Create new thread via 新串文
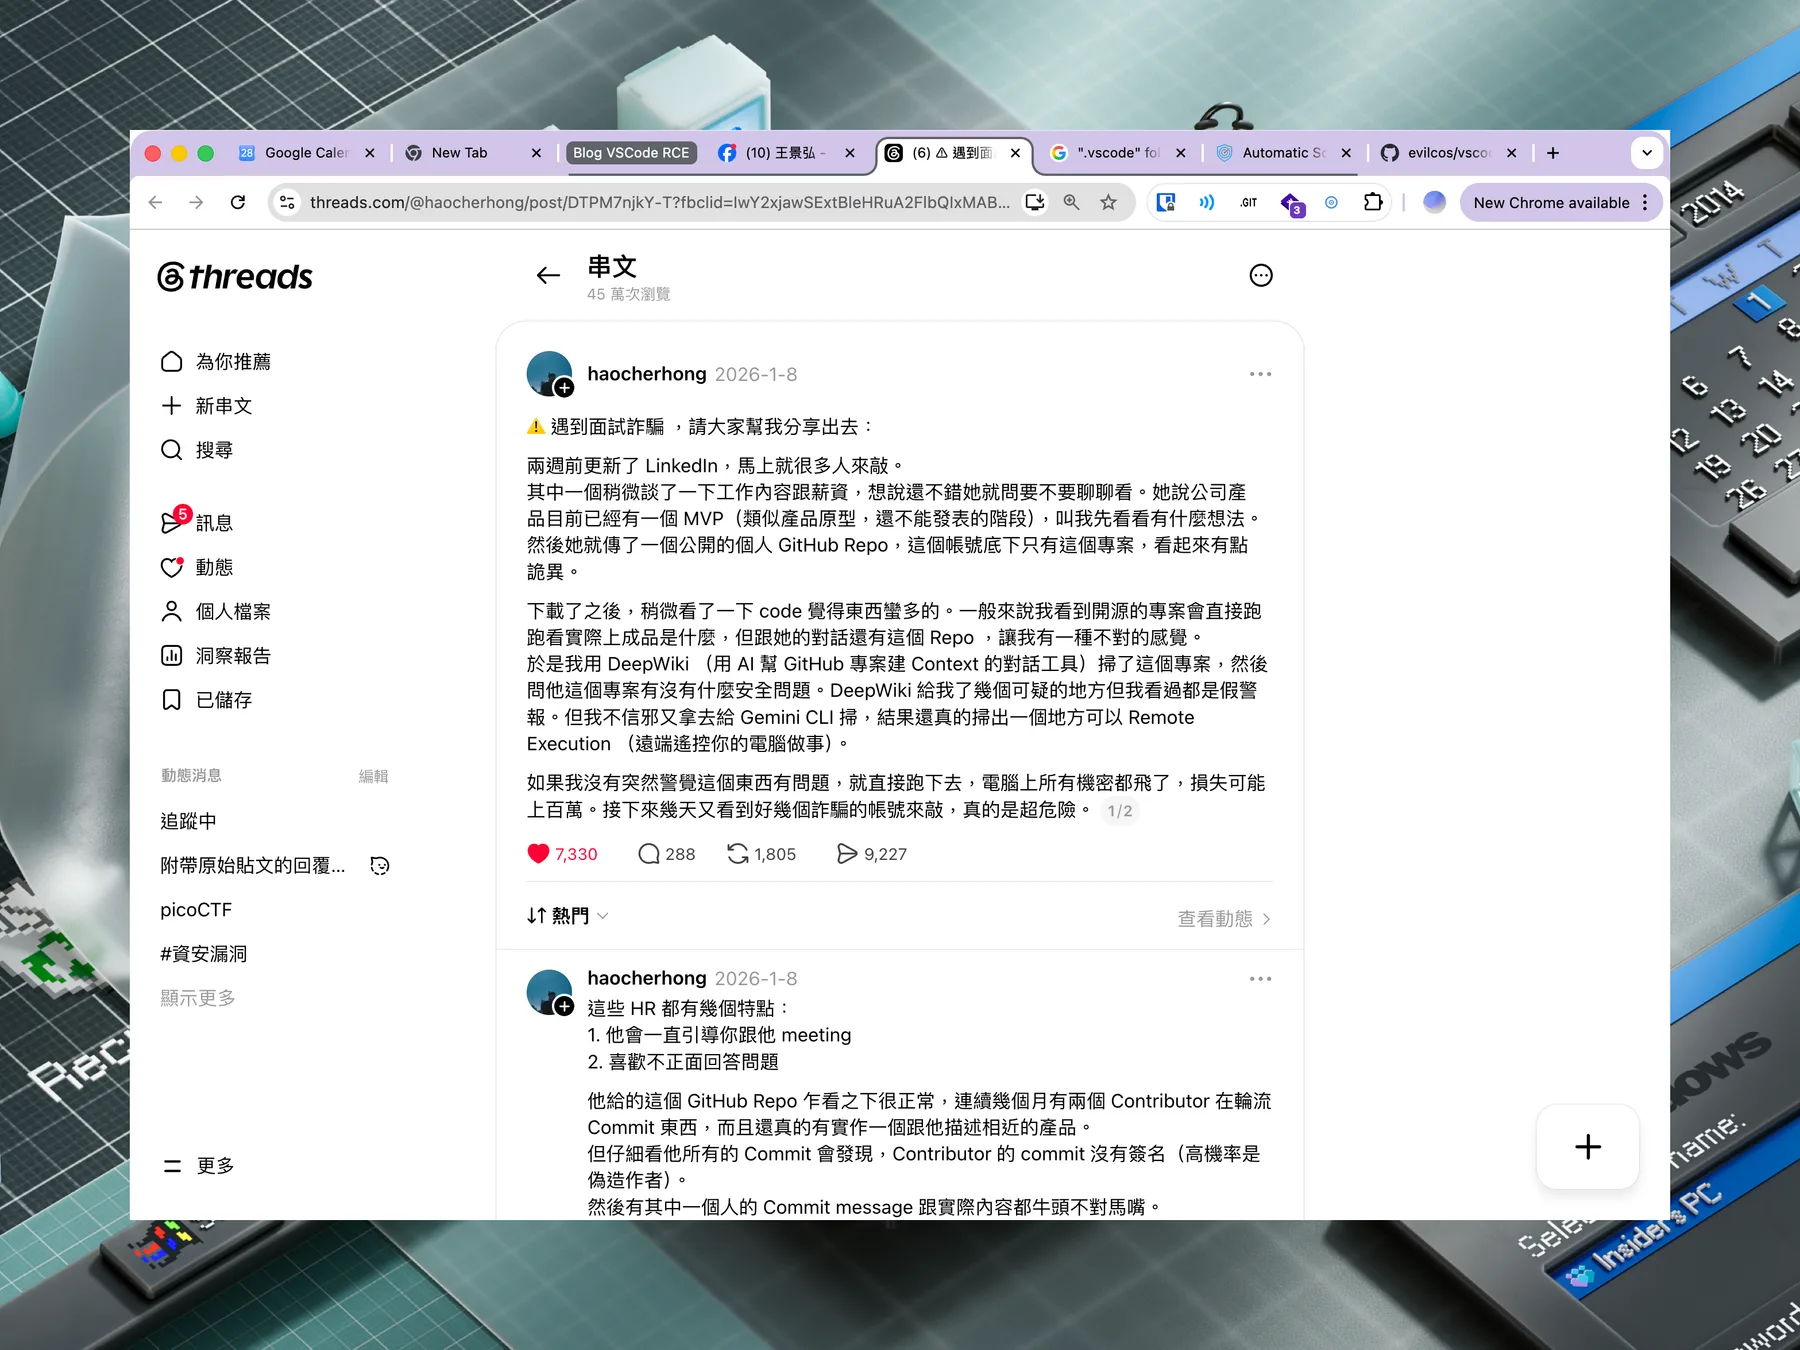Viewport: 1800px width, 1350px height. point(206,406)
